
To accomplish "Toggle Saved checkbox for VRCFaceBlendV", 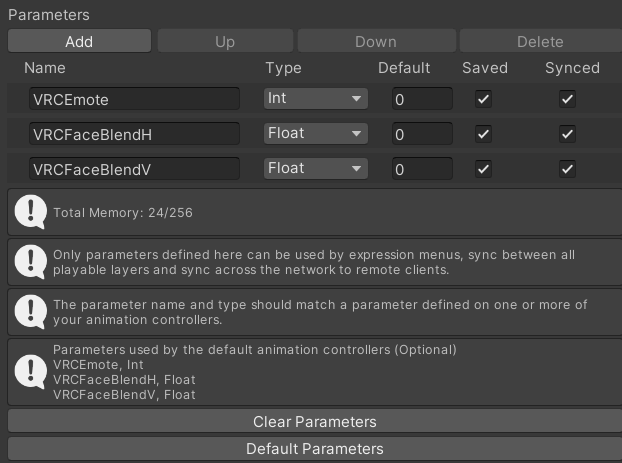I will (484, 169).
